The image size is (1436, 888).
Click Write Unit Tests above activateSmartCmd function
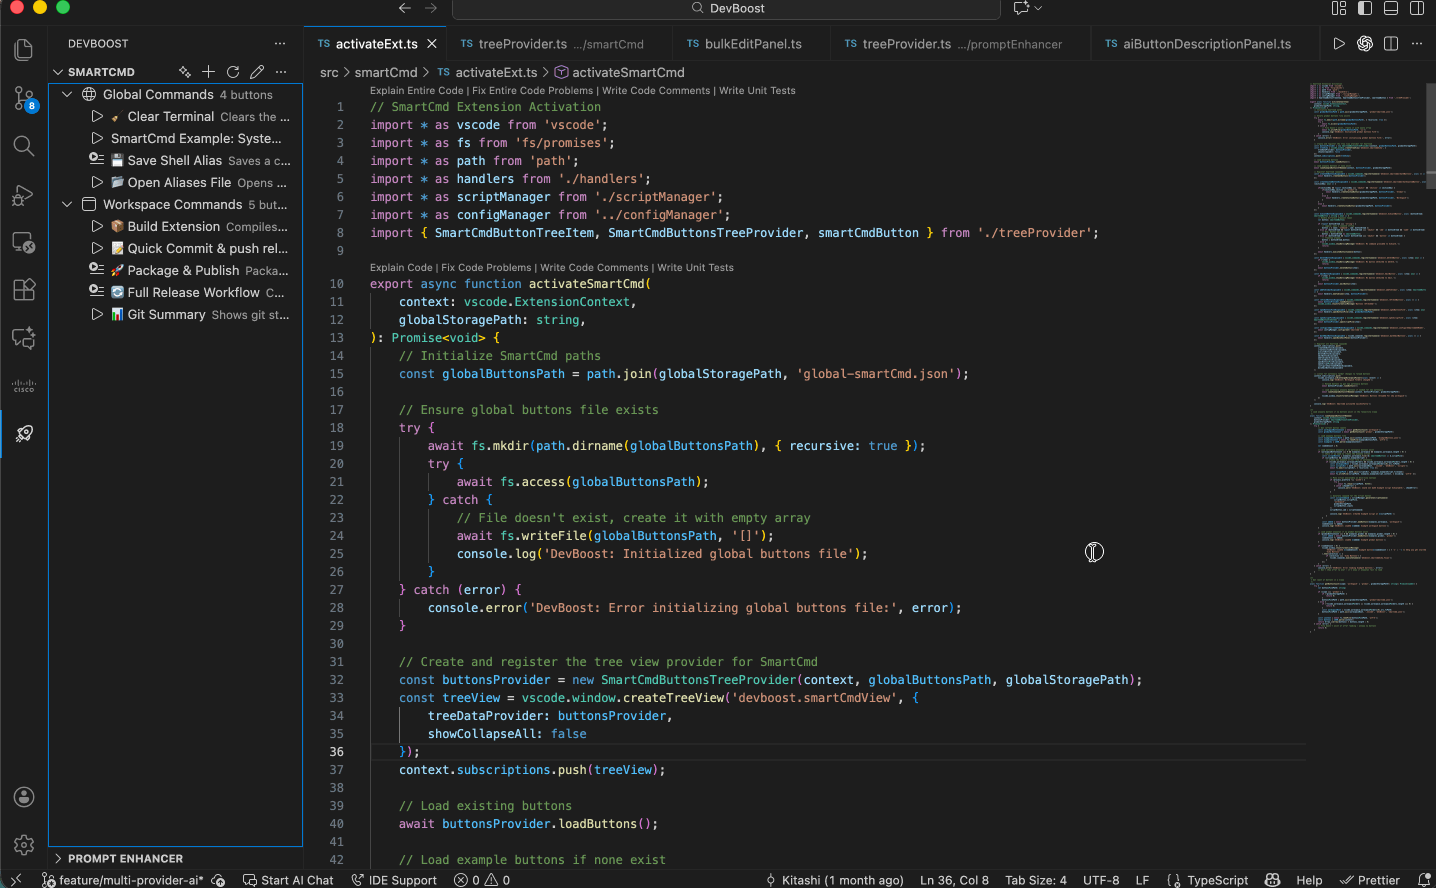(x=695, y=267)
